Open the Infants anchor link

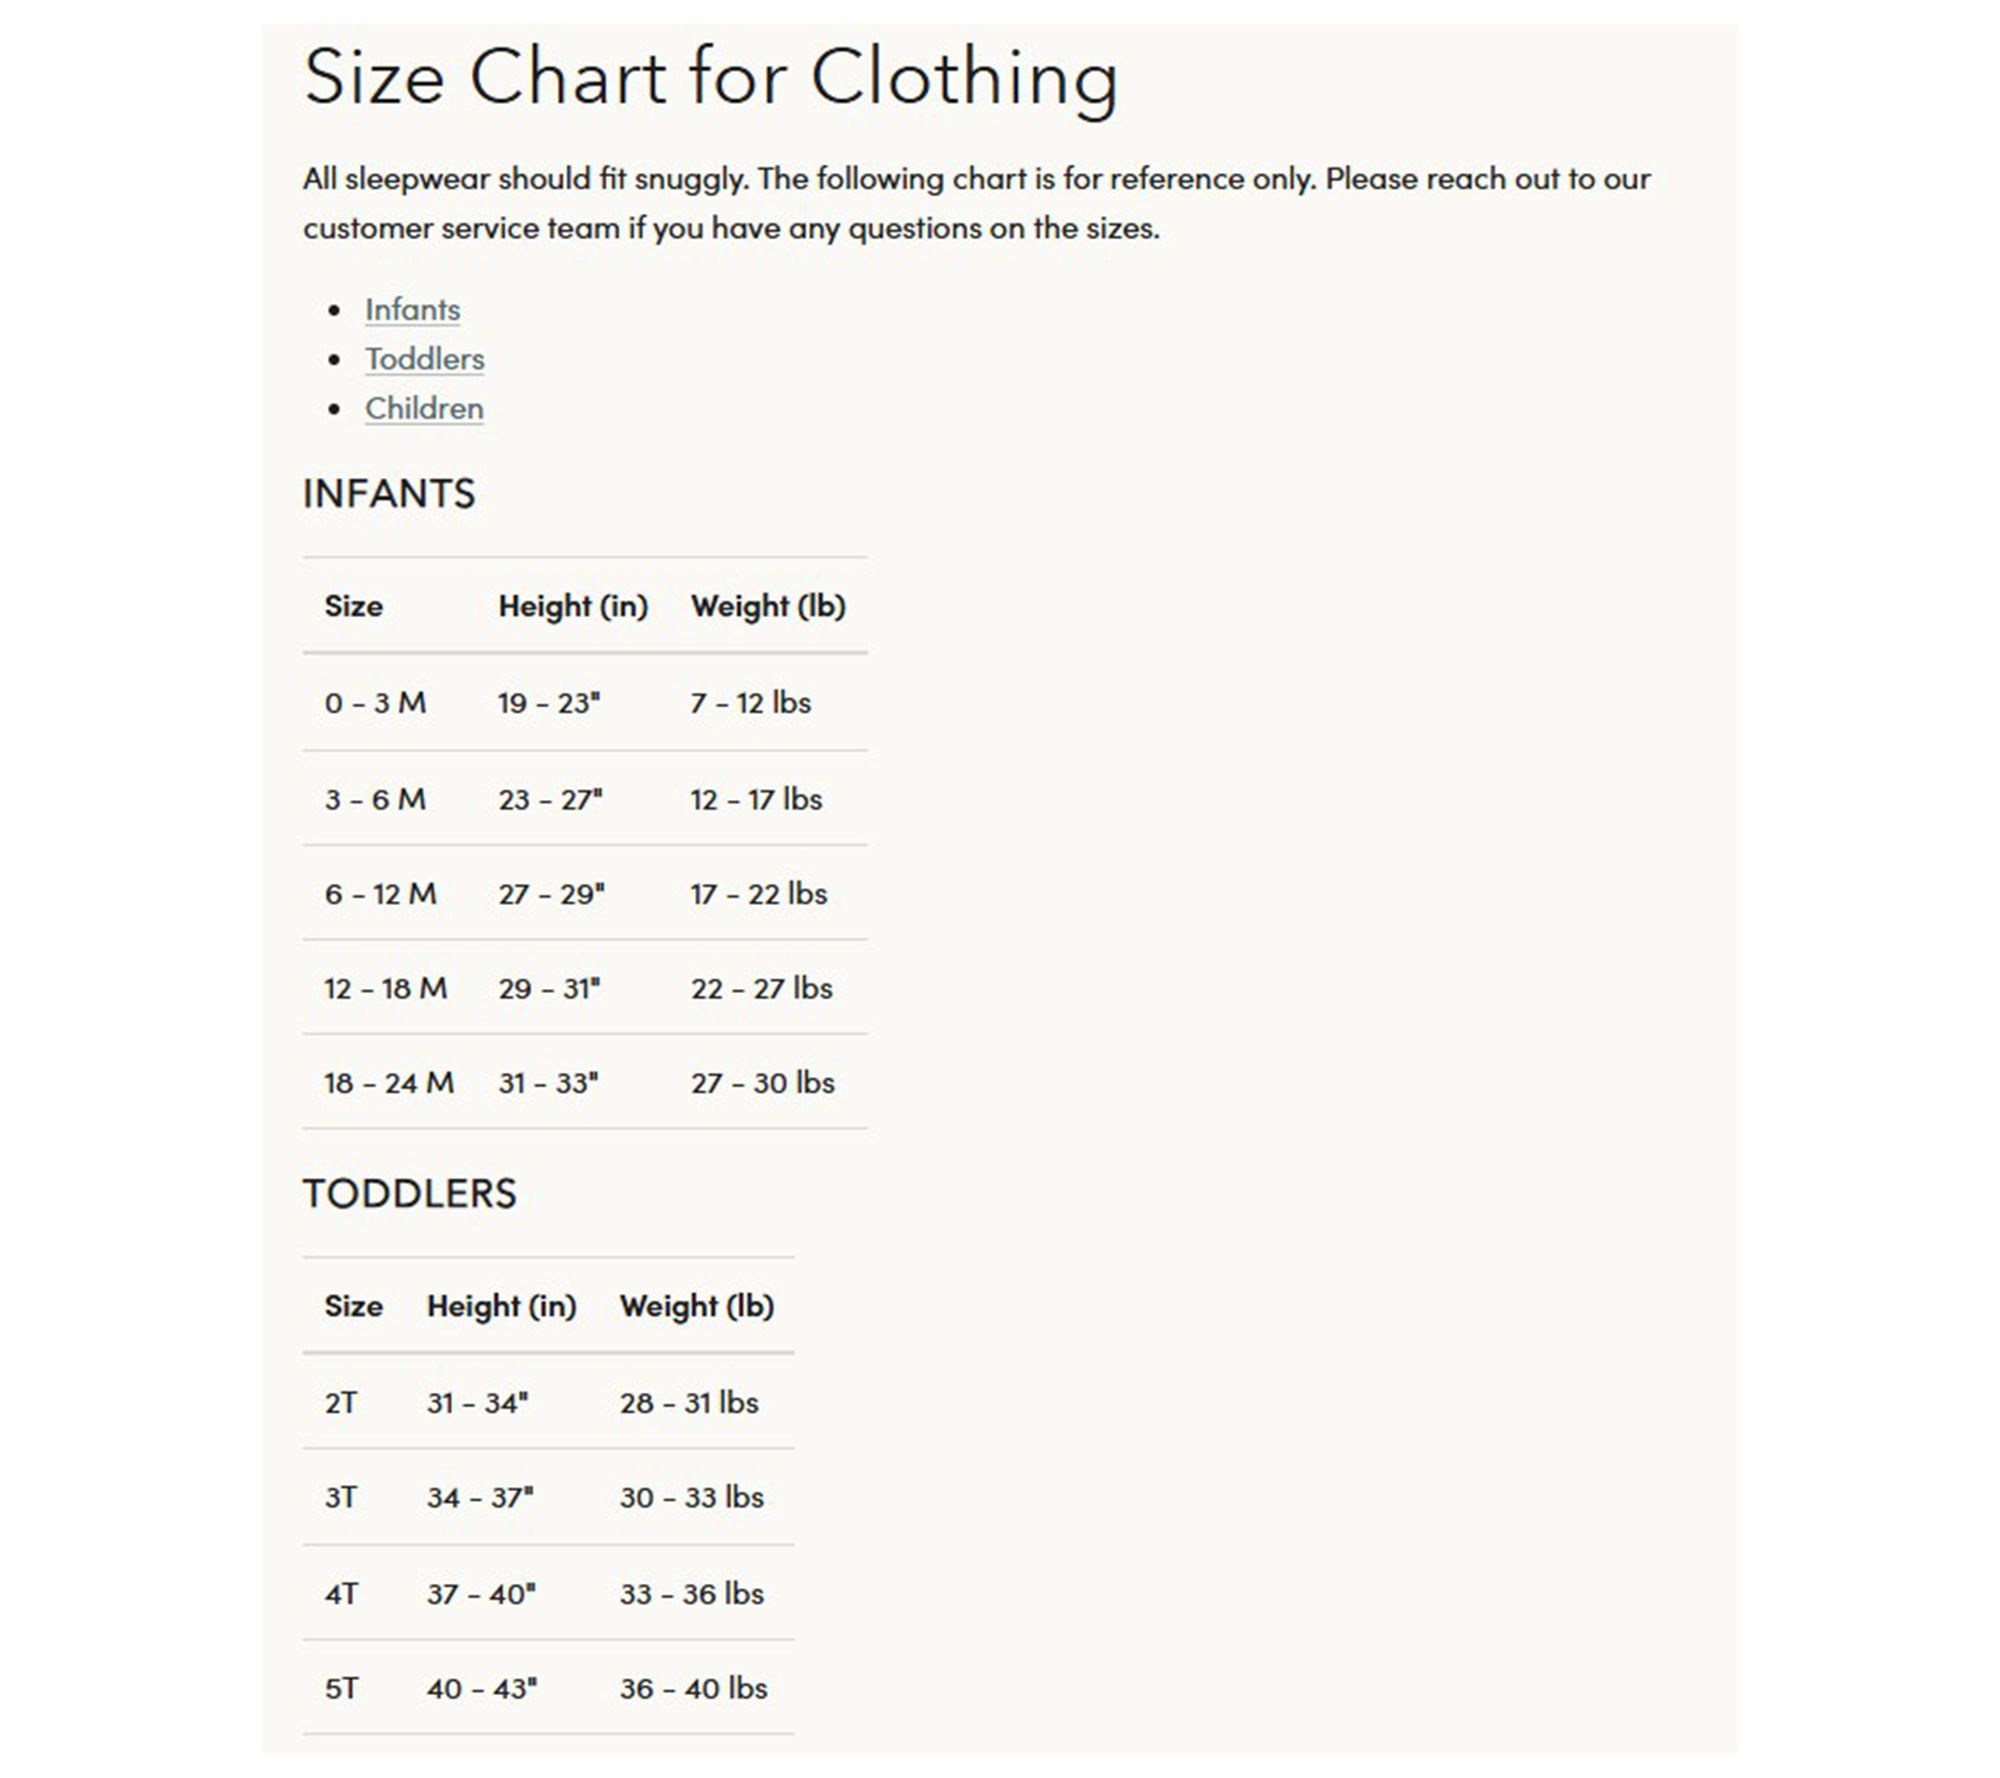(412, 310)
